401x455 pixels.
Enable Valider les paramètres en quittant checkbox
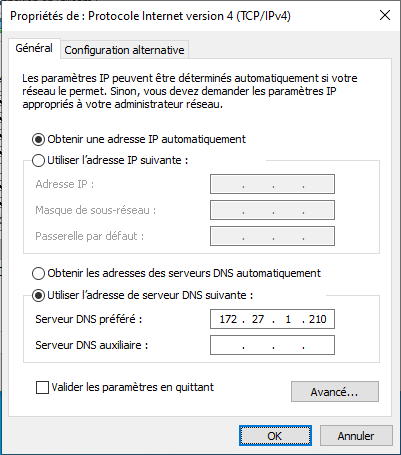click(x=42, y=388)
